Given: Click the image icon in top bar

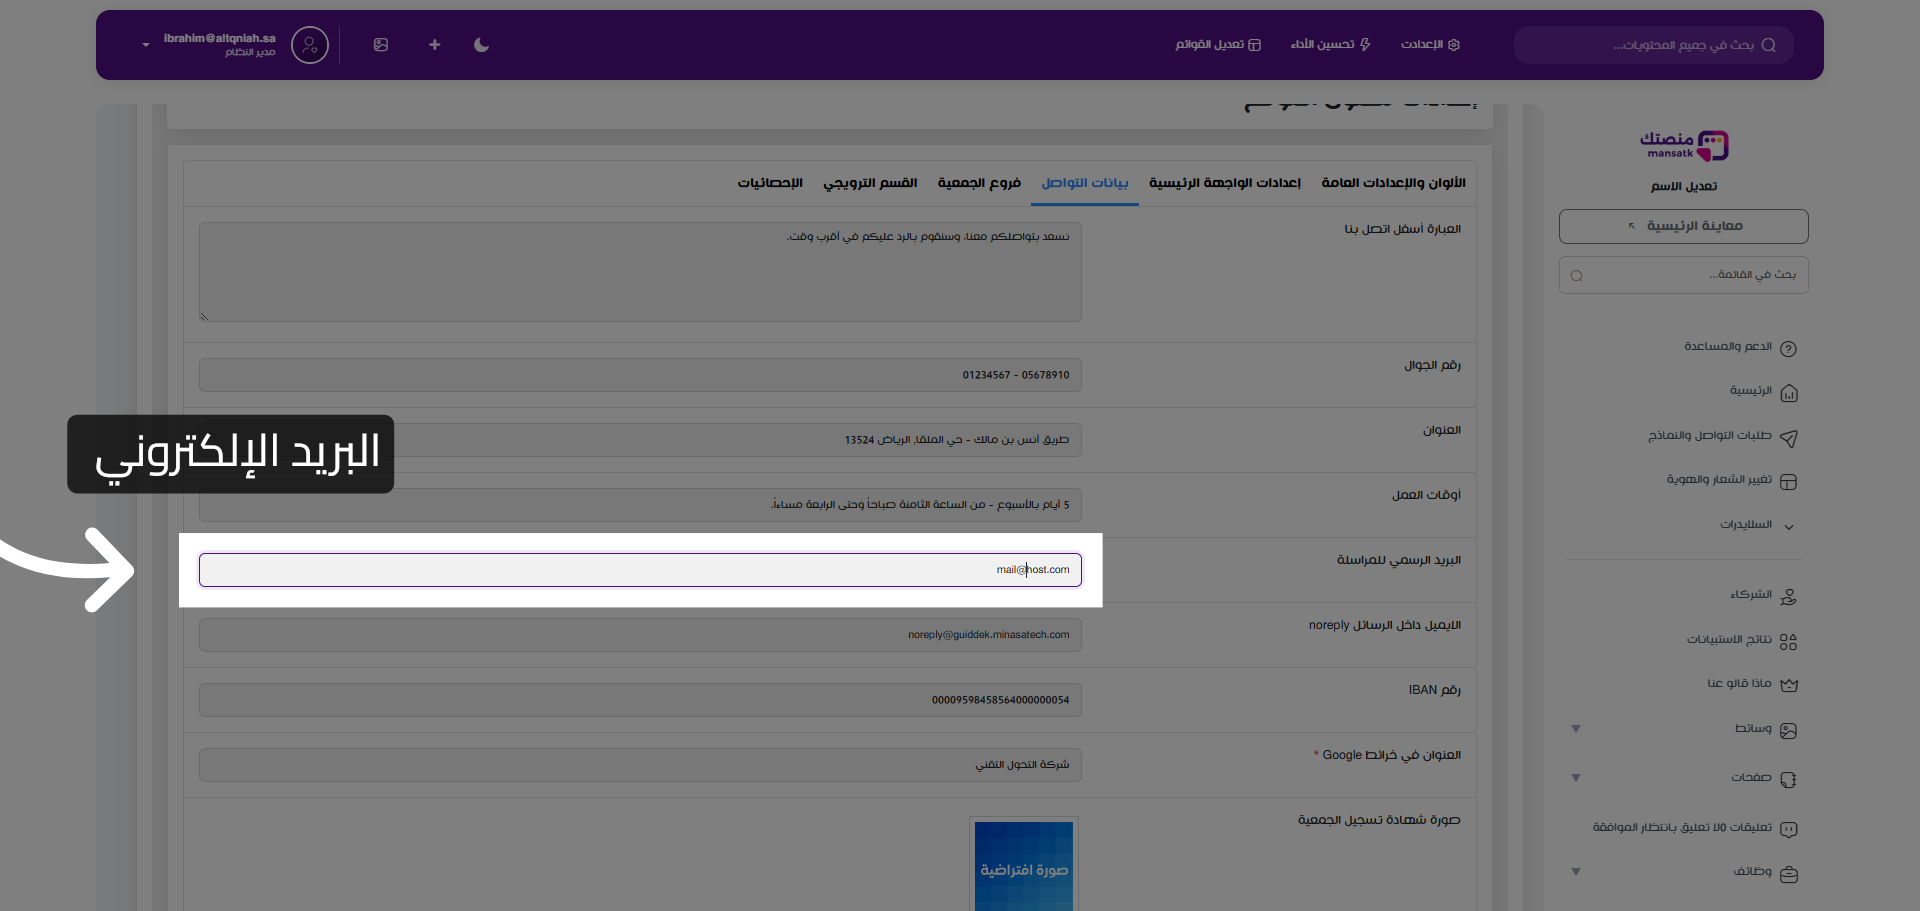Looking at the screenshot, I should point(381,45).
